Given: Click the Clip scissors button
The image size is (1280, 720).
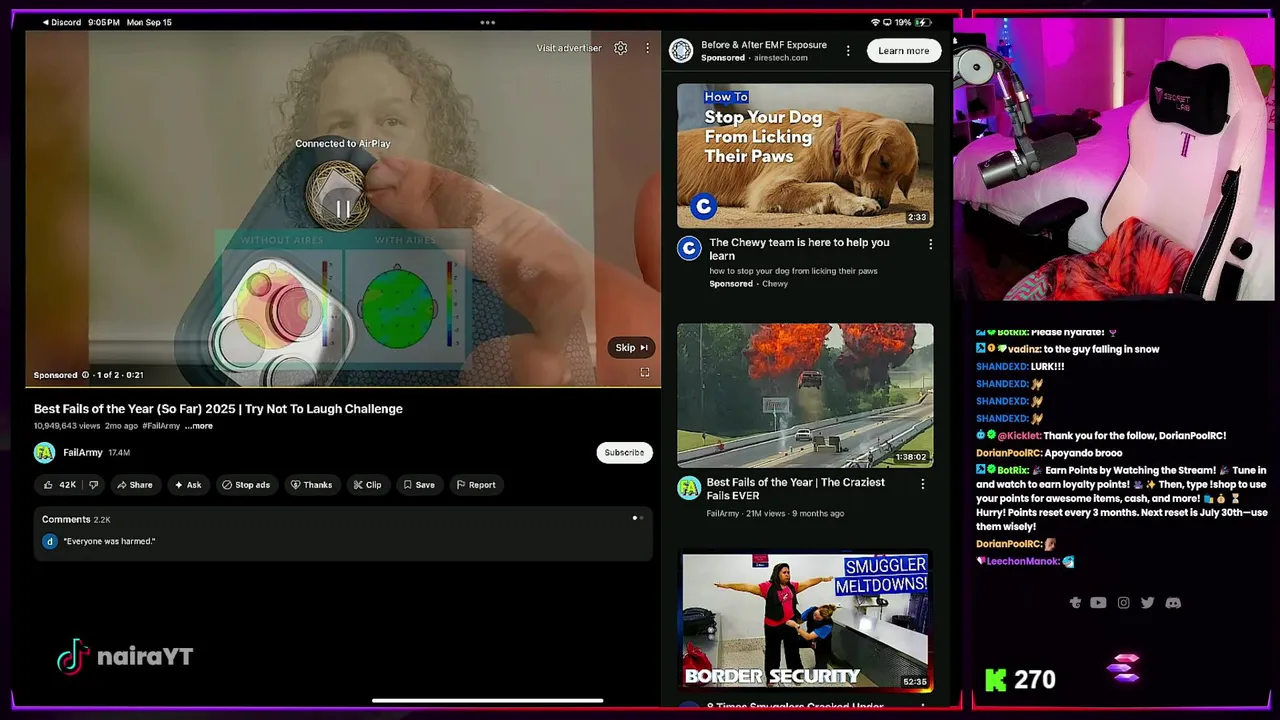Looking at the screenshot, I should tap(367, 485).
